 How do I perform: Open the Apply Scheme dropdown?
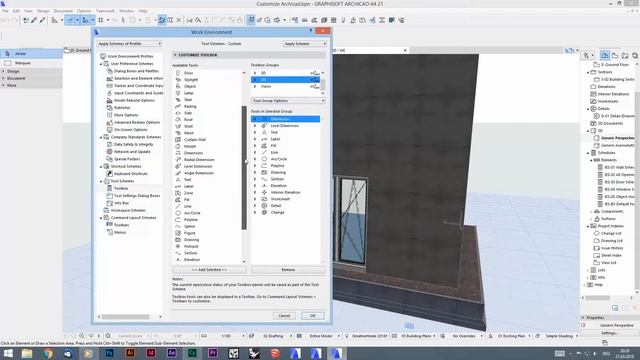pyautogui.click(x=305, y=44)
